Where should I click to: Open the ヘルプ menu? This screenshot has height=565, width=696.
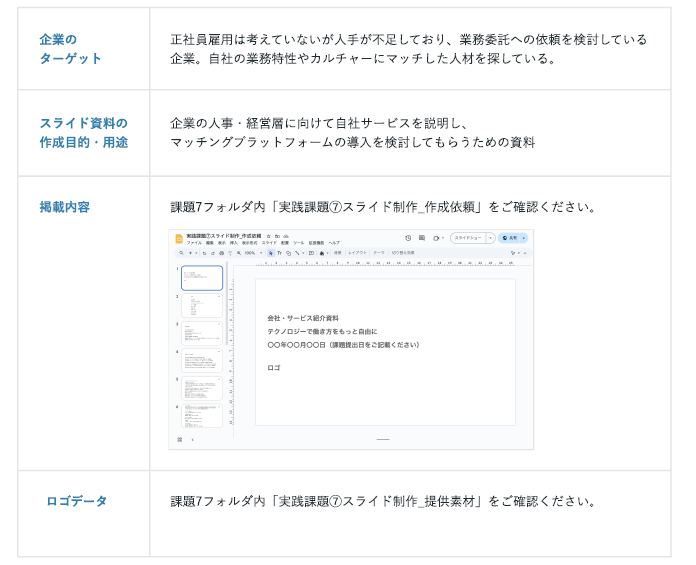pos(334,243)
